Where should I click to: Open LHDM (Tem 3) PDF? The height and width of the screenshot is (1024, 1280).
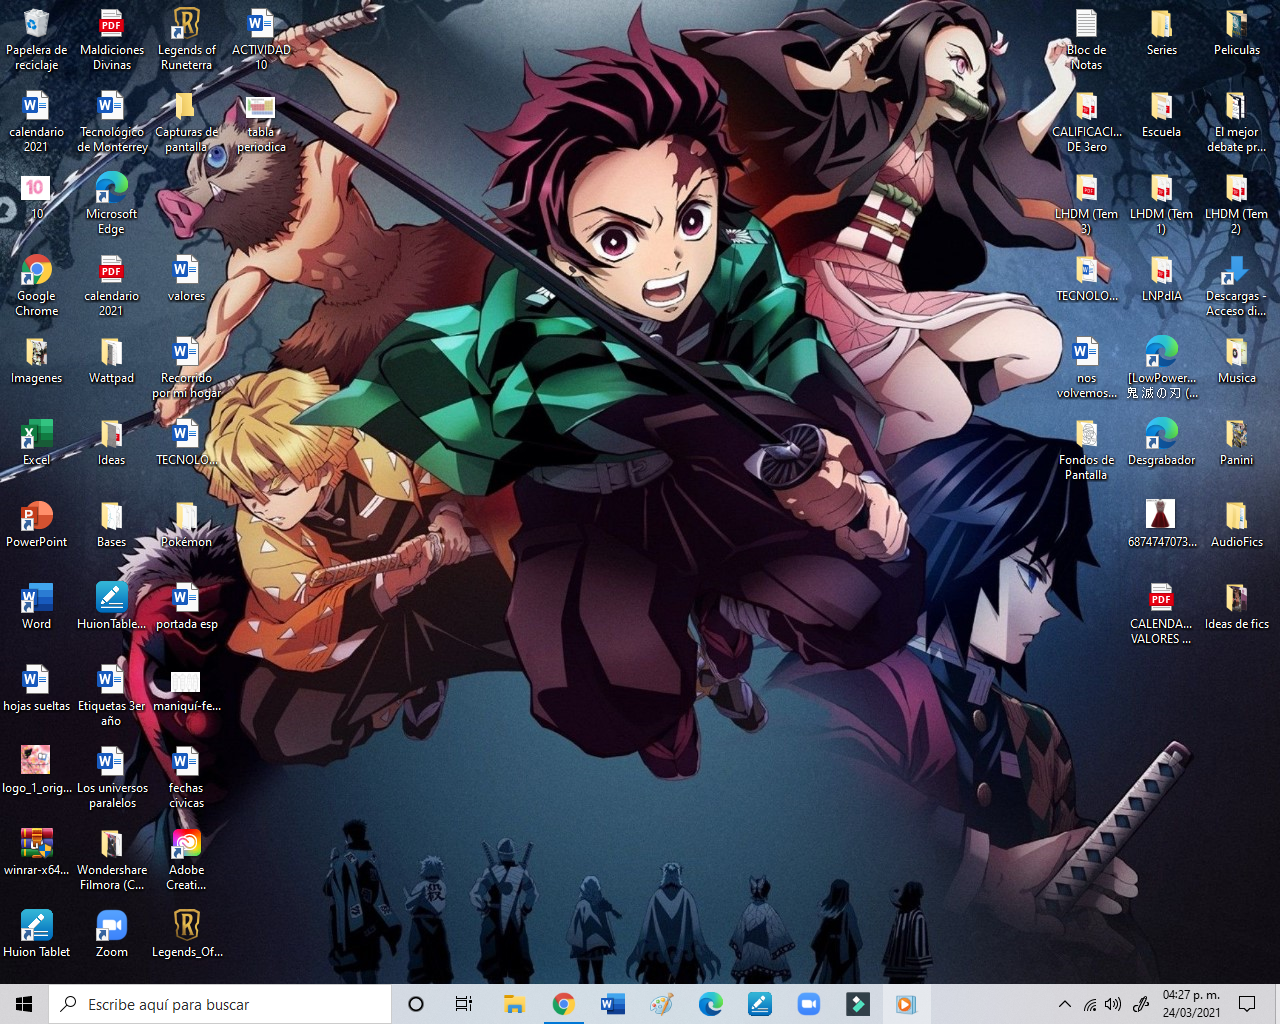1086,204
